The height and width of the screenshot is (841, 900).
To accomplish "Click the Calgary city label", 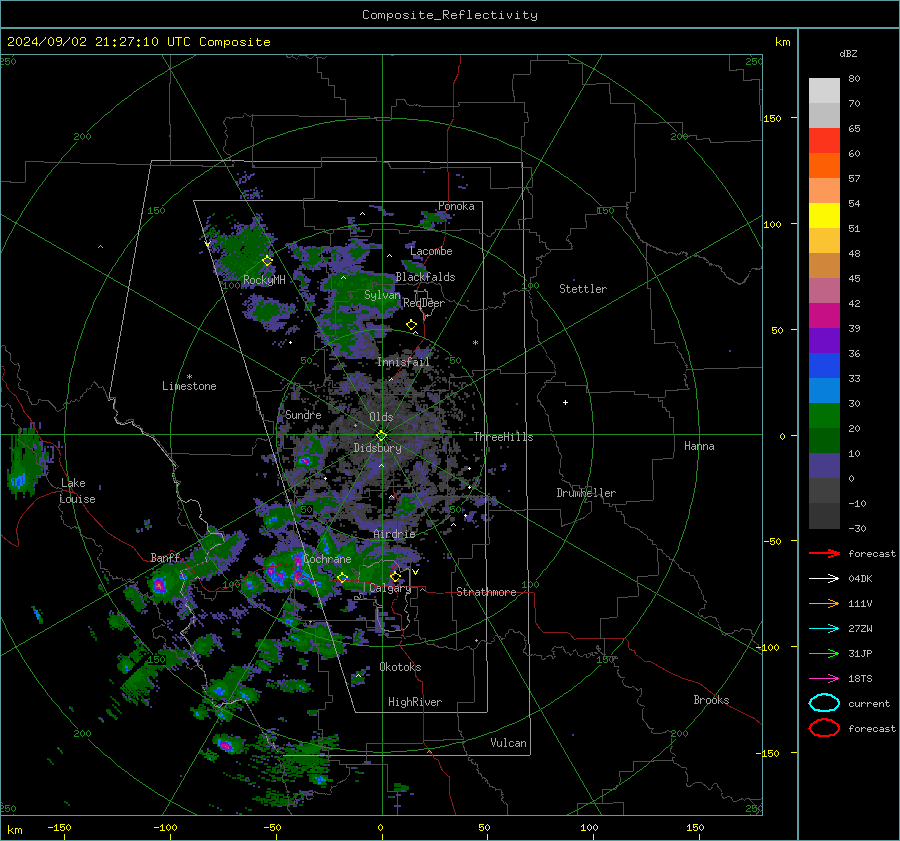I will [x=390, y=588].
